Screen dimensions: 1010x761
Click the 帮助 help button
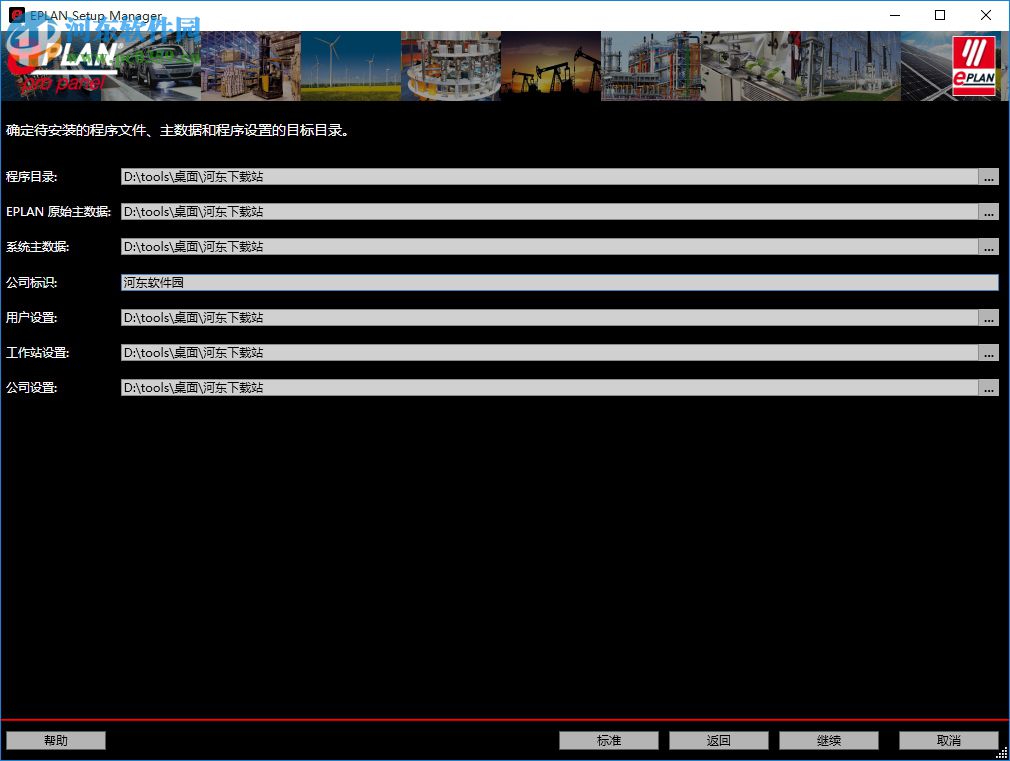[x=55, y=740]
